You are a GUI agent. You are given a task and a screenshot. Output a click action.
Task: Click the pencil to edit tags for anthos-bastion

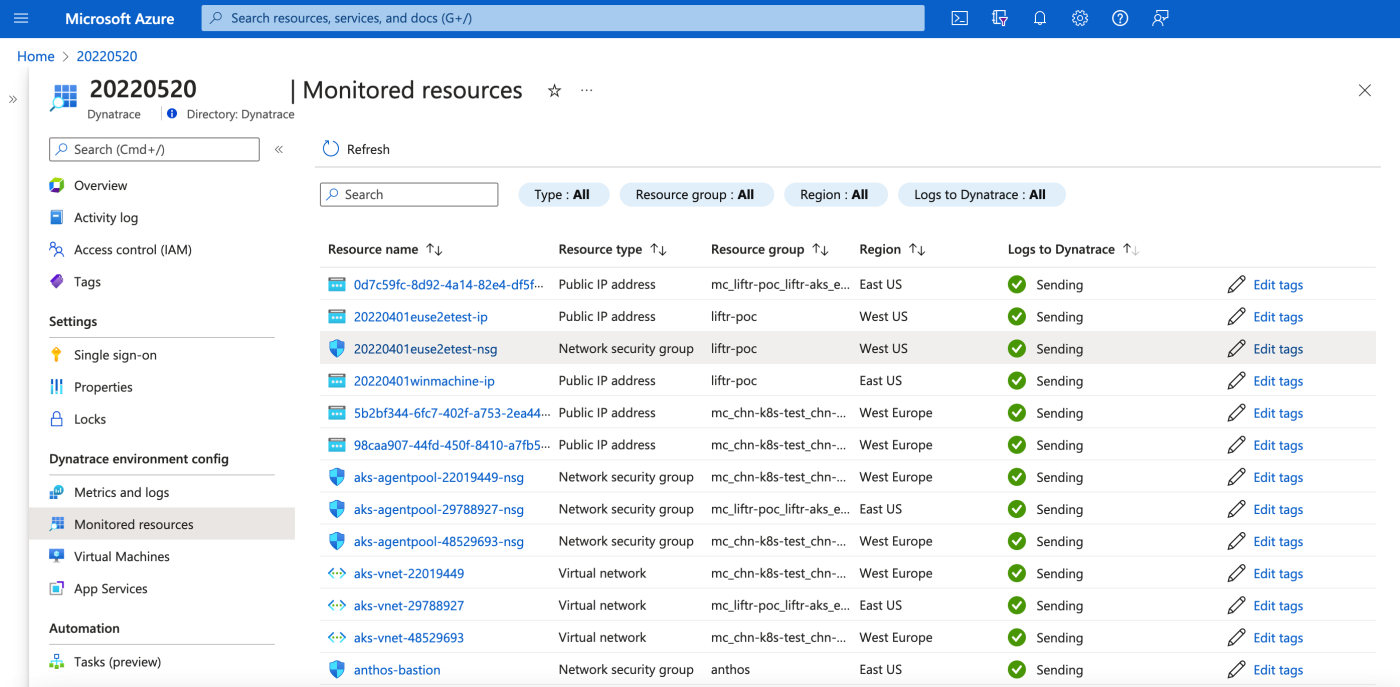point(1238,669)
